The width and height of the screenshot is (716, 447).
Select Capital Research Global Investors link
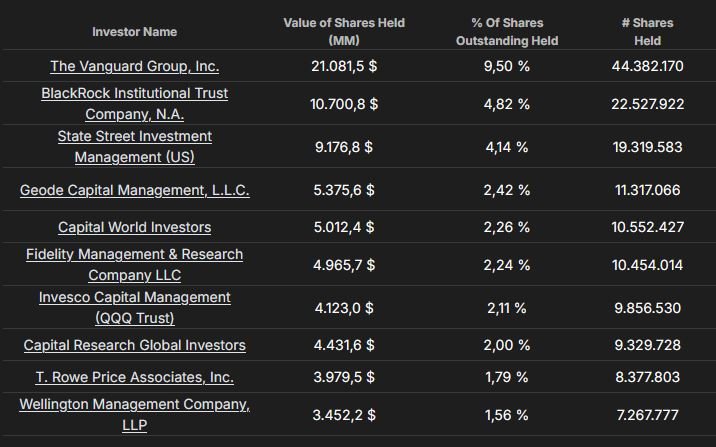pyautogui.click(x=134, y=345)
